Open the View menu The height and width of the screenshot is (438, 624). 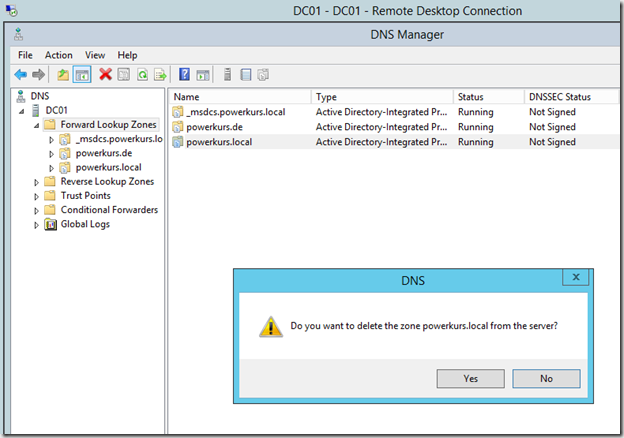coord(95,55)
